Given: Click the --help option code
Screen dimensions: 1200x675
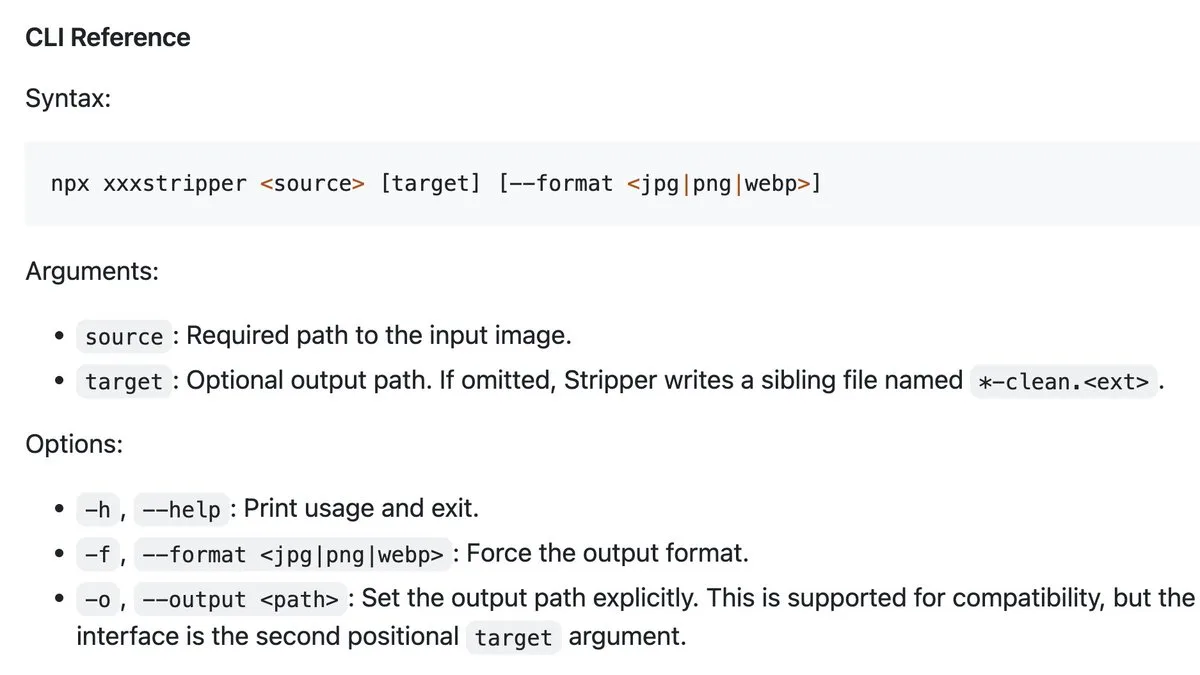Looking at the screenshot, I should (181, 509).
